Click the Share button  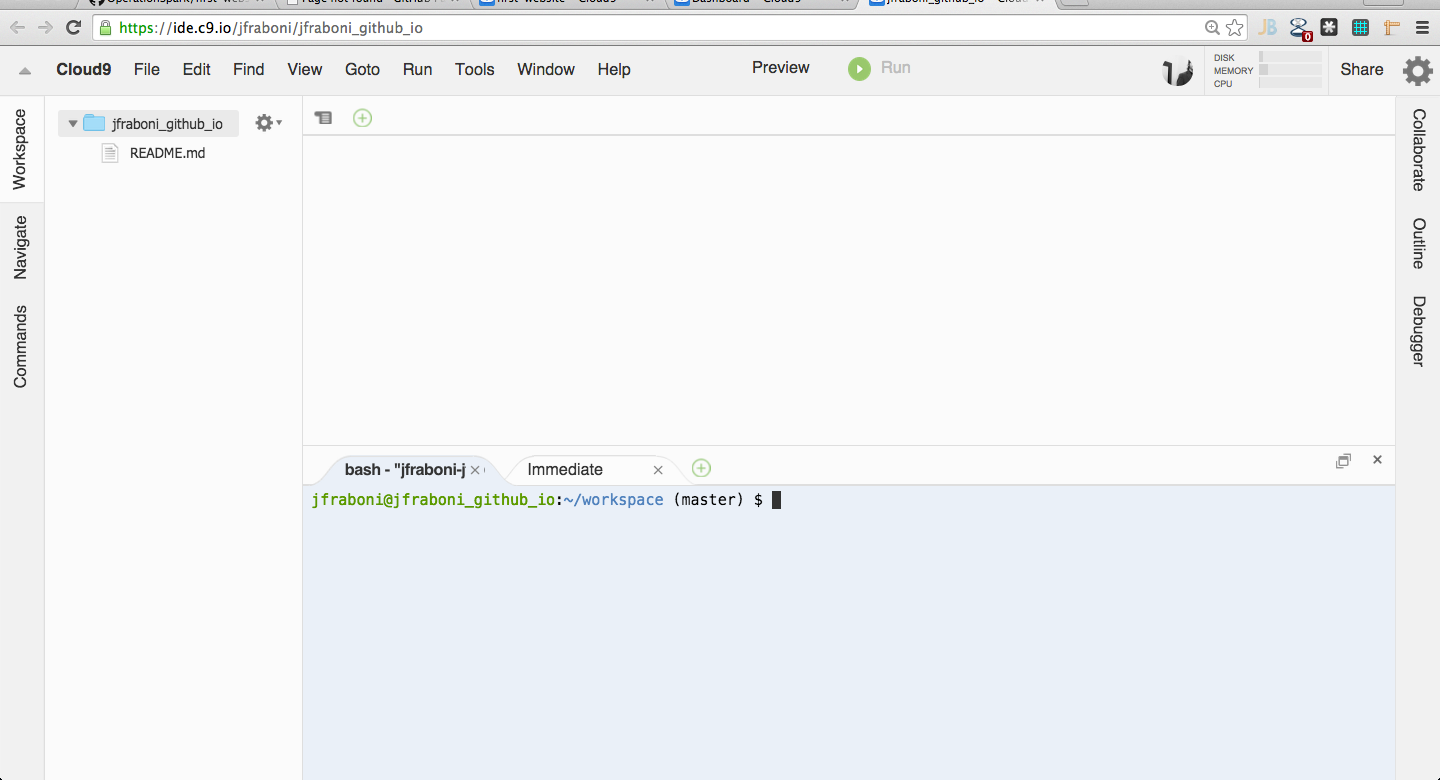point(1362,69)
